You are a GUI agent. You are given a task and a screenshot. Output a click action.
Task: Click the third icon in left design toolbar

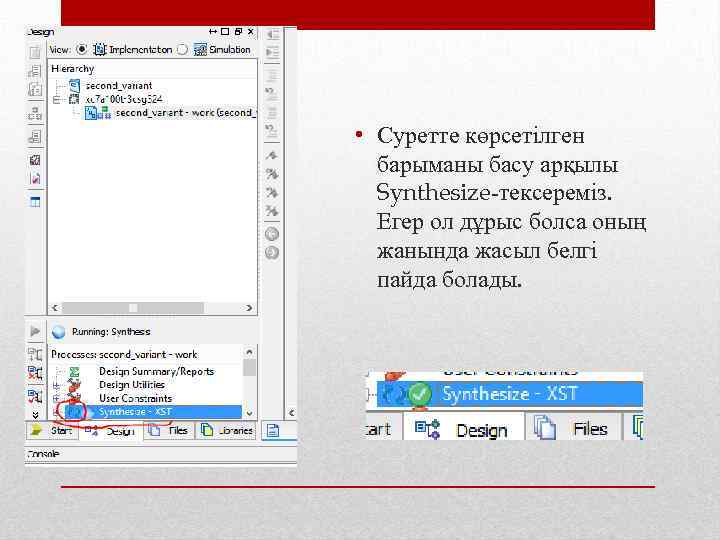(35, 89)
